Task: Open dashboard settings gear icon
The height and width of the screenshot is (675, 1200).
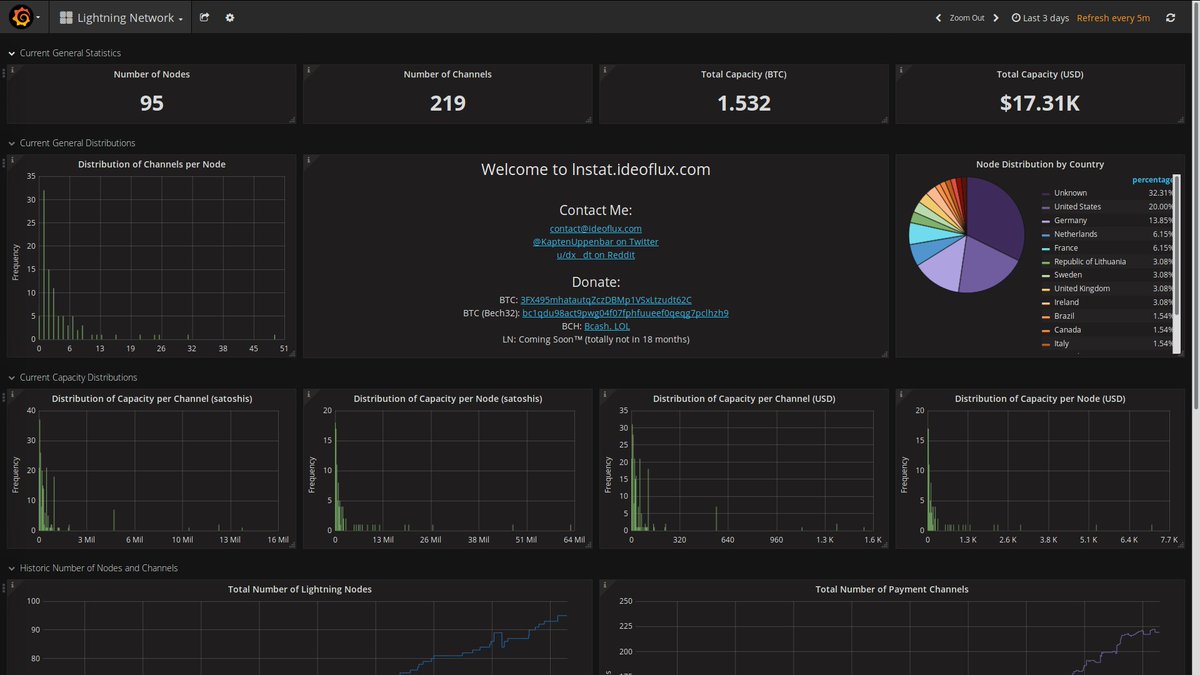Action: coord(229,17)
